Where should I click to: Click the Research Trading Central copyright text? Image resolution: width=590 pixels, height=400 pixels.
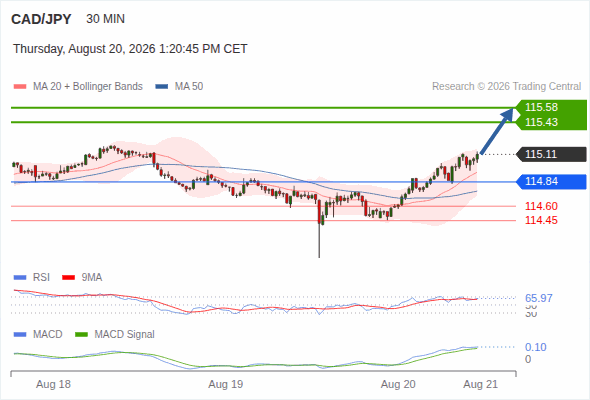tap(506, 87)
